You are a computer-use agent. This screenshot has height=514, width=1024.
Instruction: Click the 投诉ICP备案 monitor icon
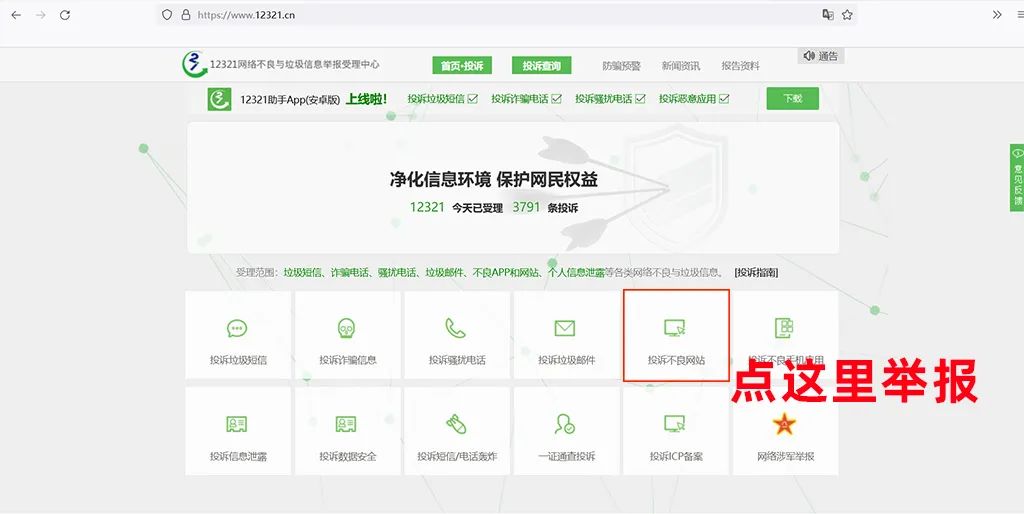(x=675, y=425)
